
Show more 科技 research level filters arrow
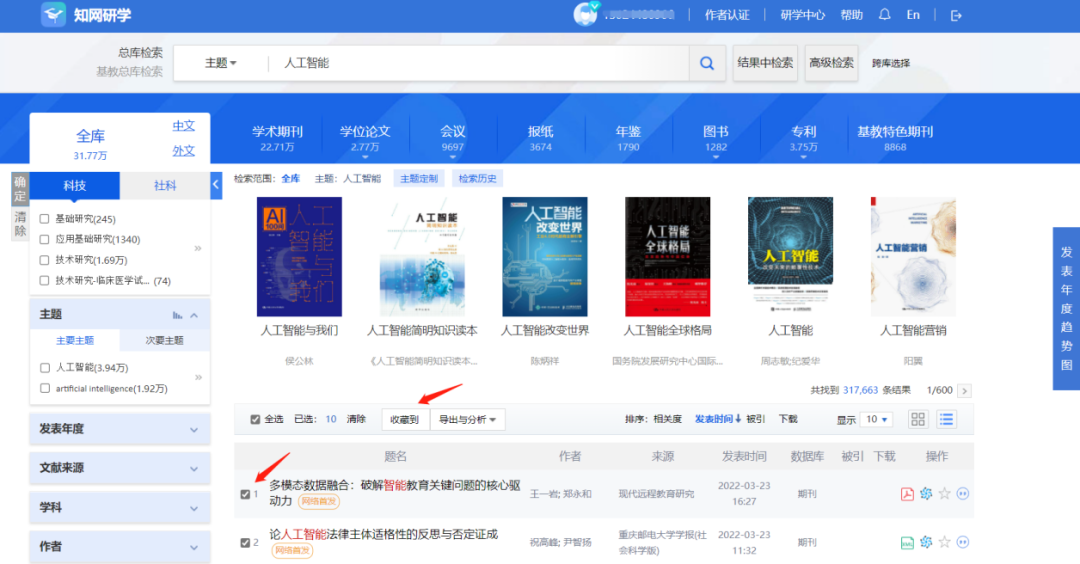pyautogui.click(x=198, y=248)
